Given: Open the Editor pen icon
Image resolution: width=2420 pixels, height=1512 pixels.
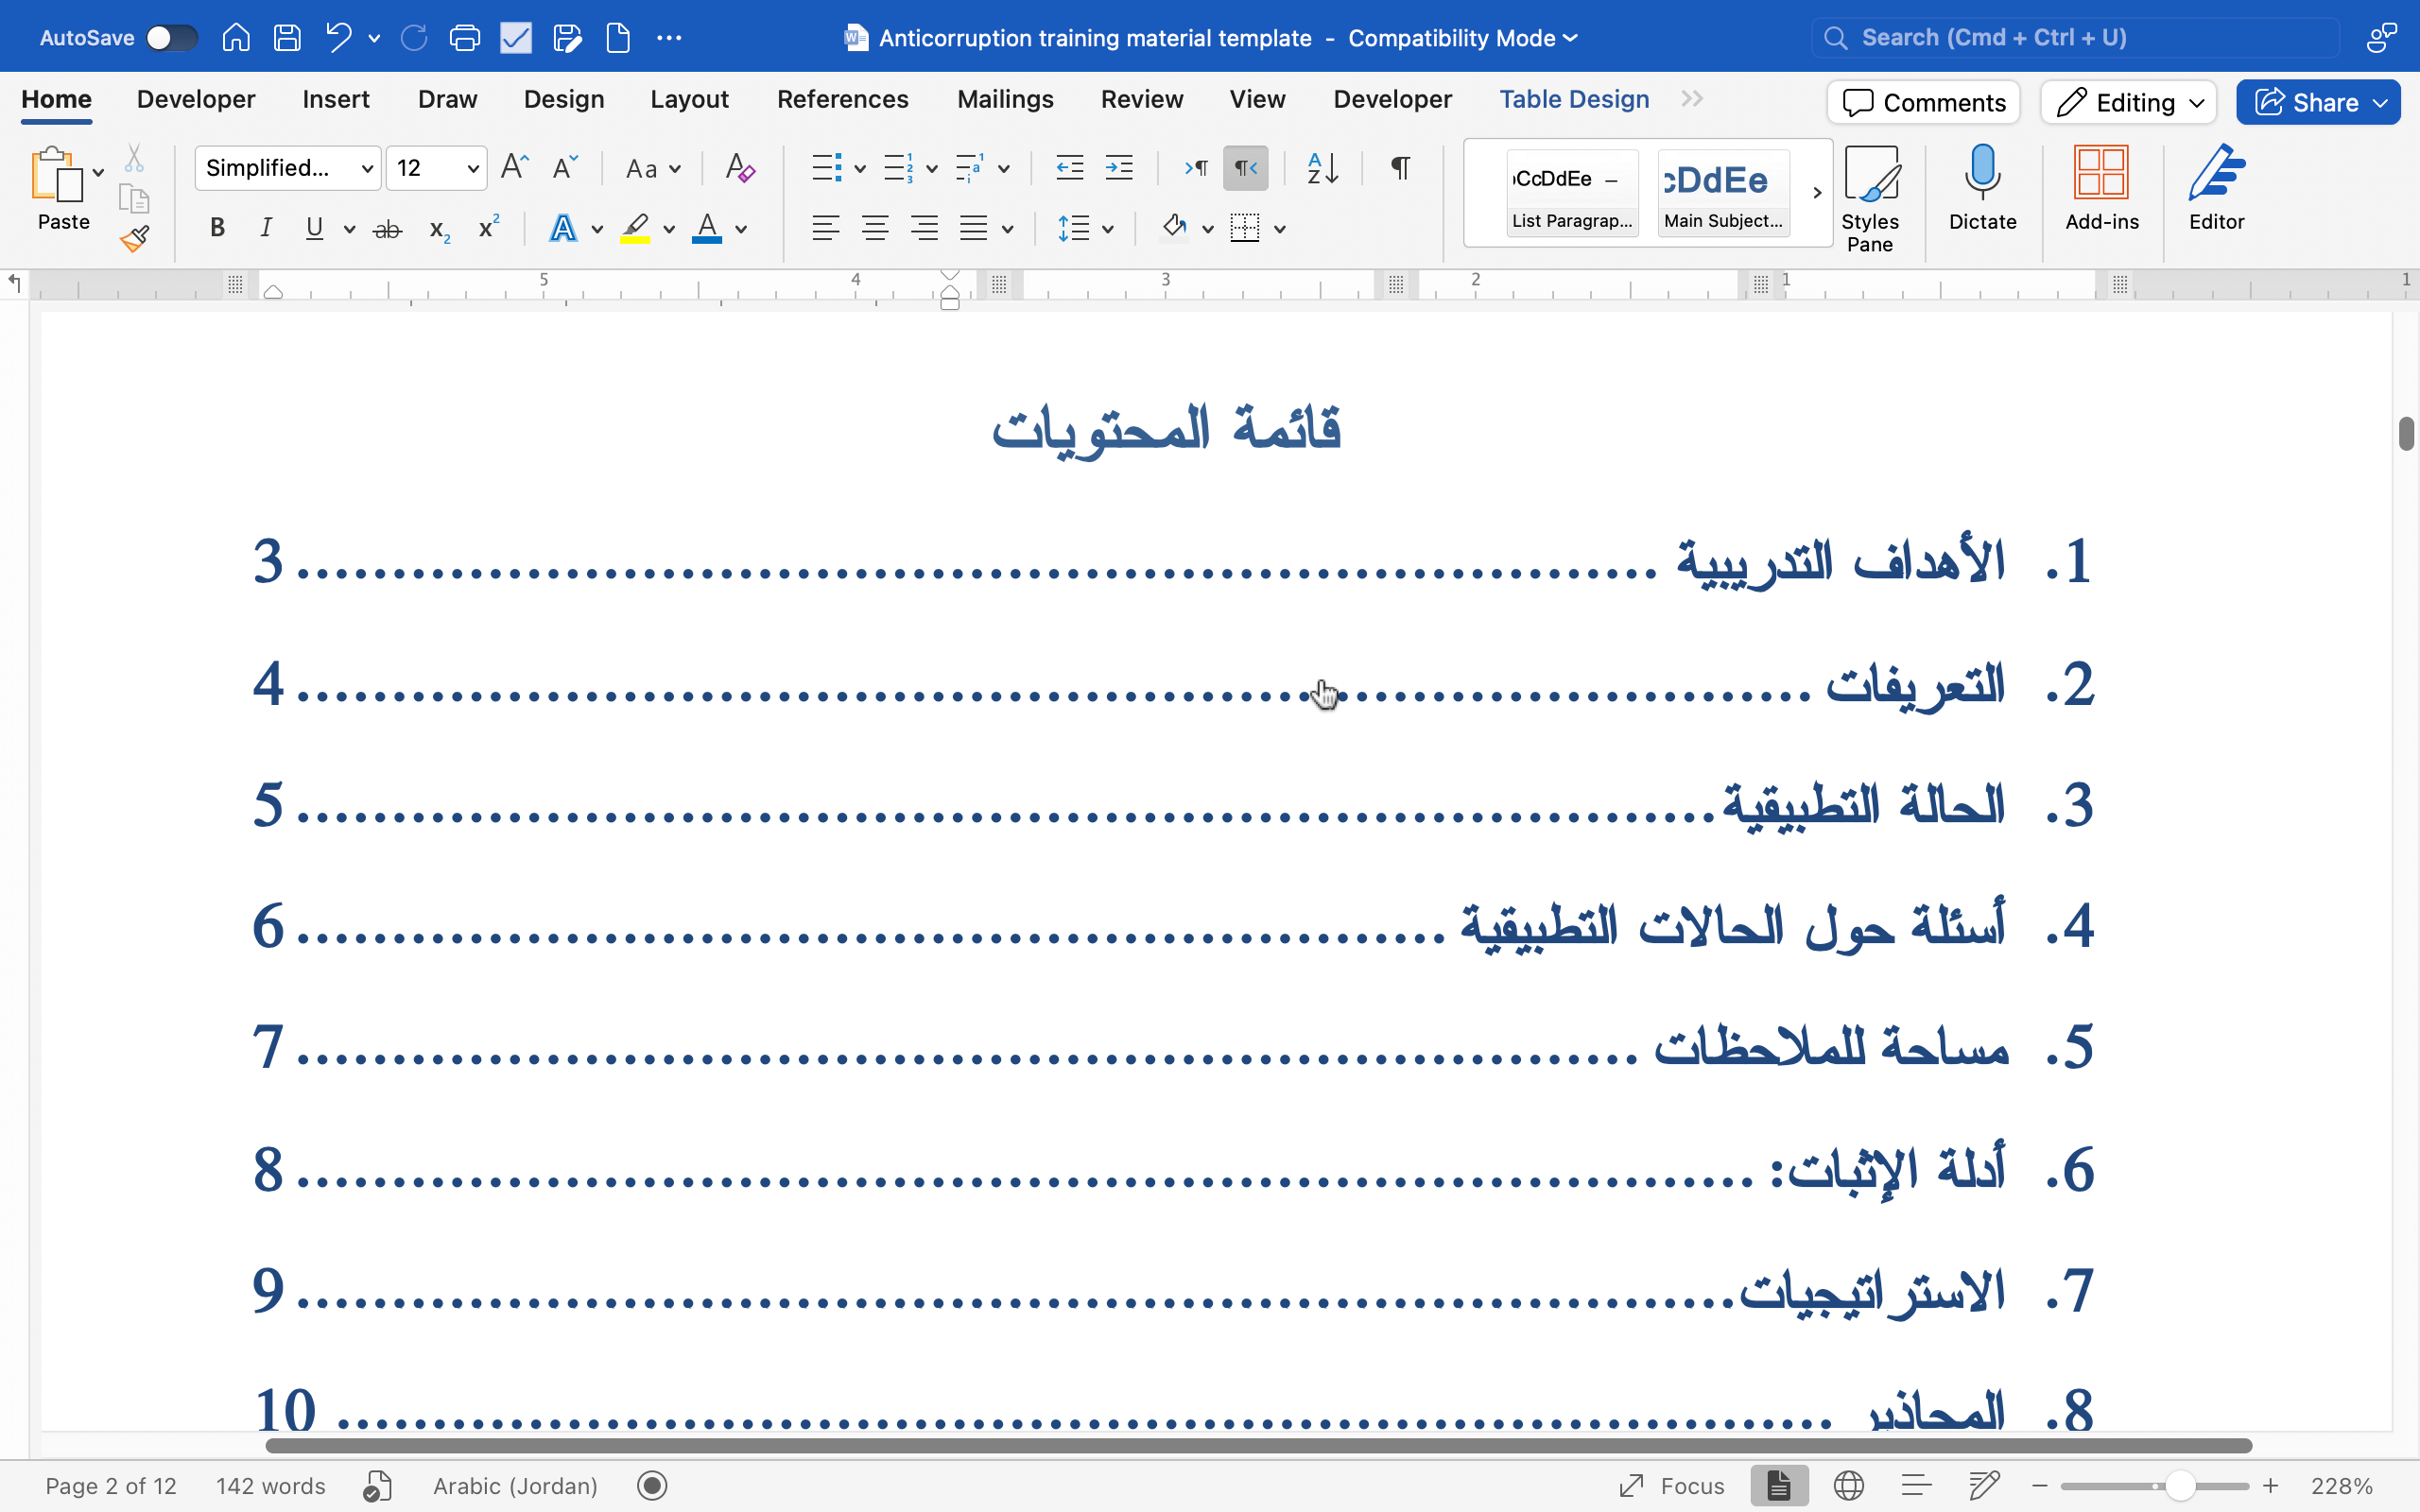Looking at the screenshot, I should pos(2215,187).
